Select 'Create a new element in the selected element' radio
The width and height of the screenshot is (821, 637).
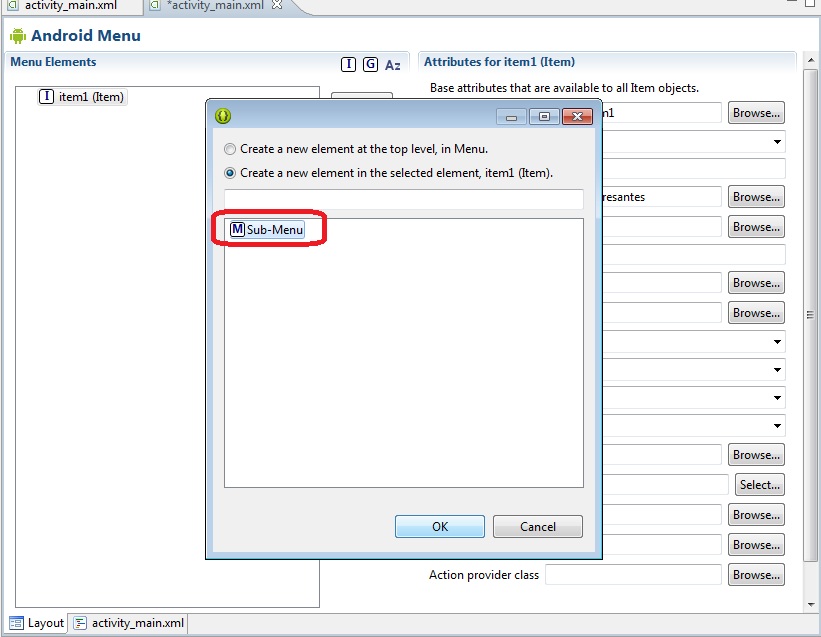[230, 173]
